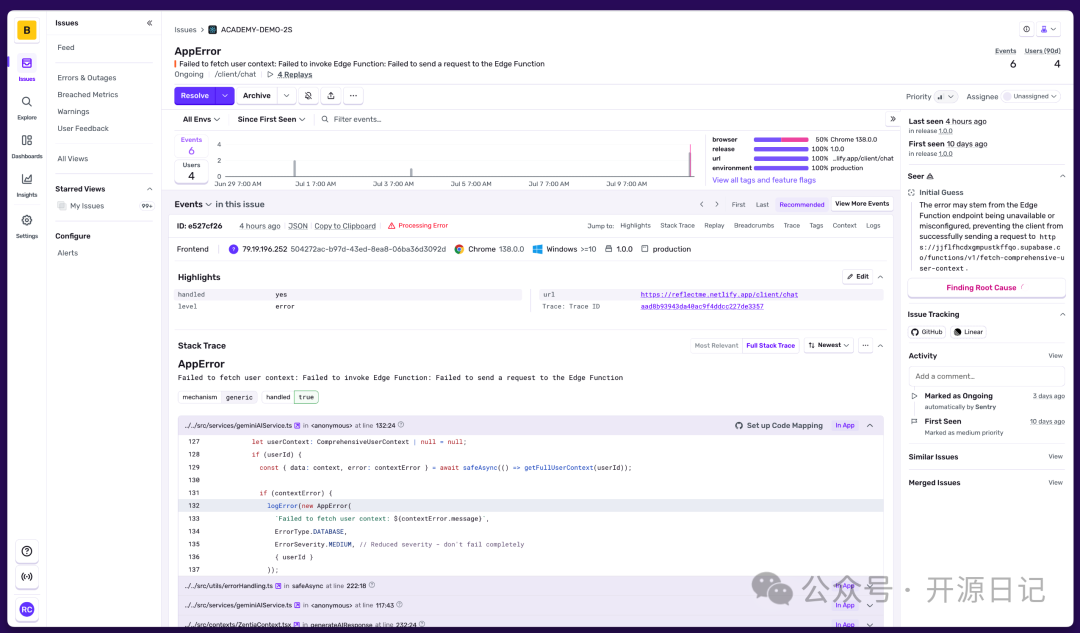Switch to Full Stack Trace view

pyautogui.click(x=770, y=346)
